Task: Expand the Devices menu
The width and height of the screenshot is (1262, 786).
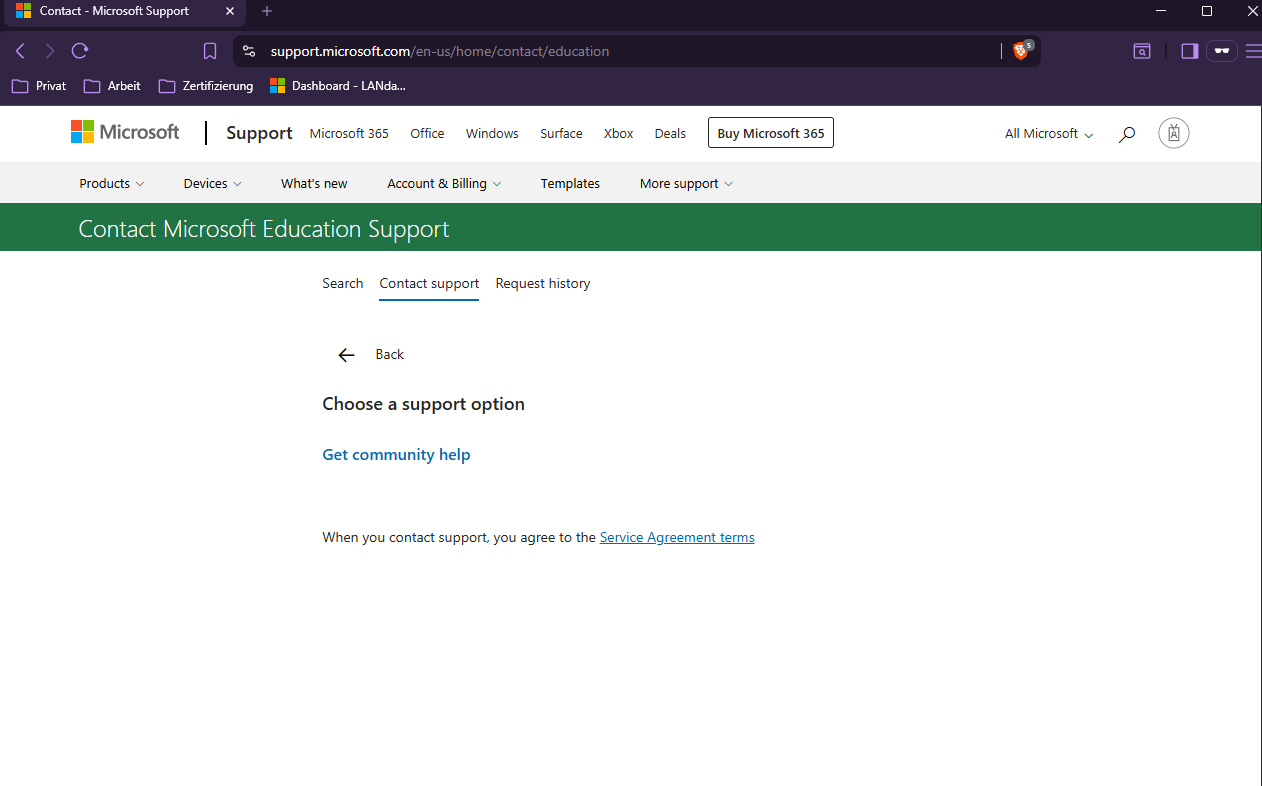Action: (213, 184)
